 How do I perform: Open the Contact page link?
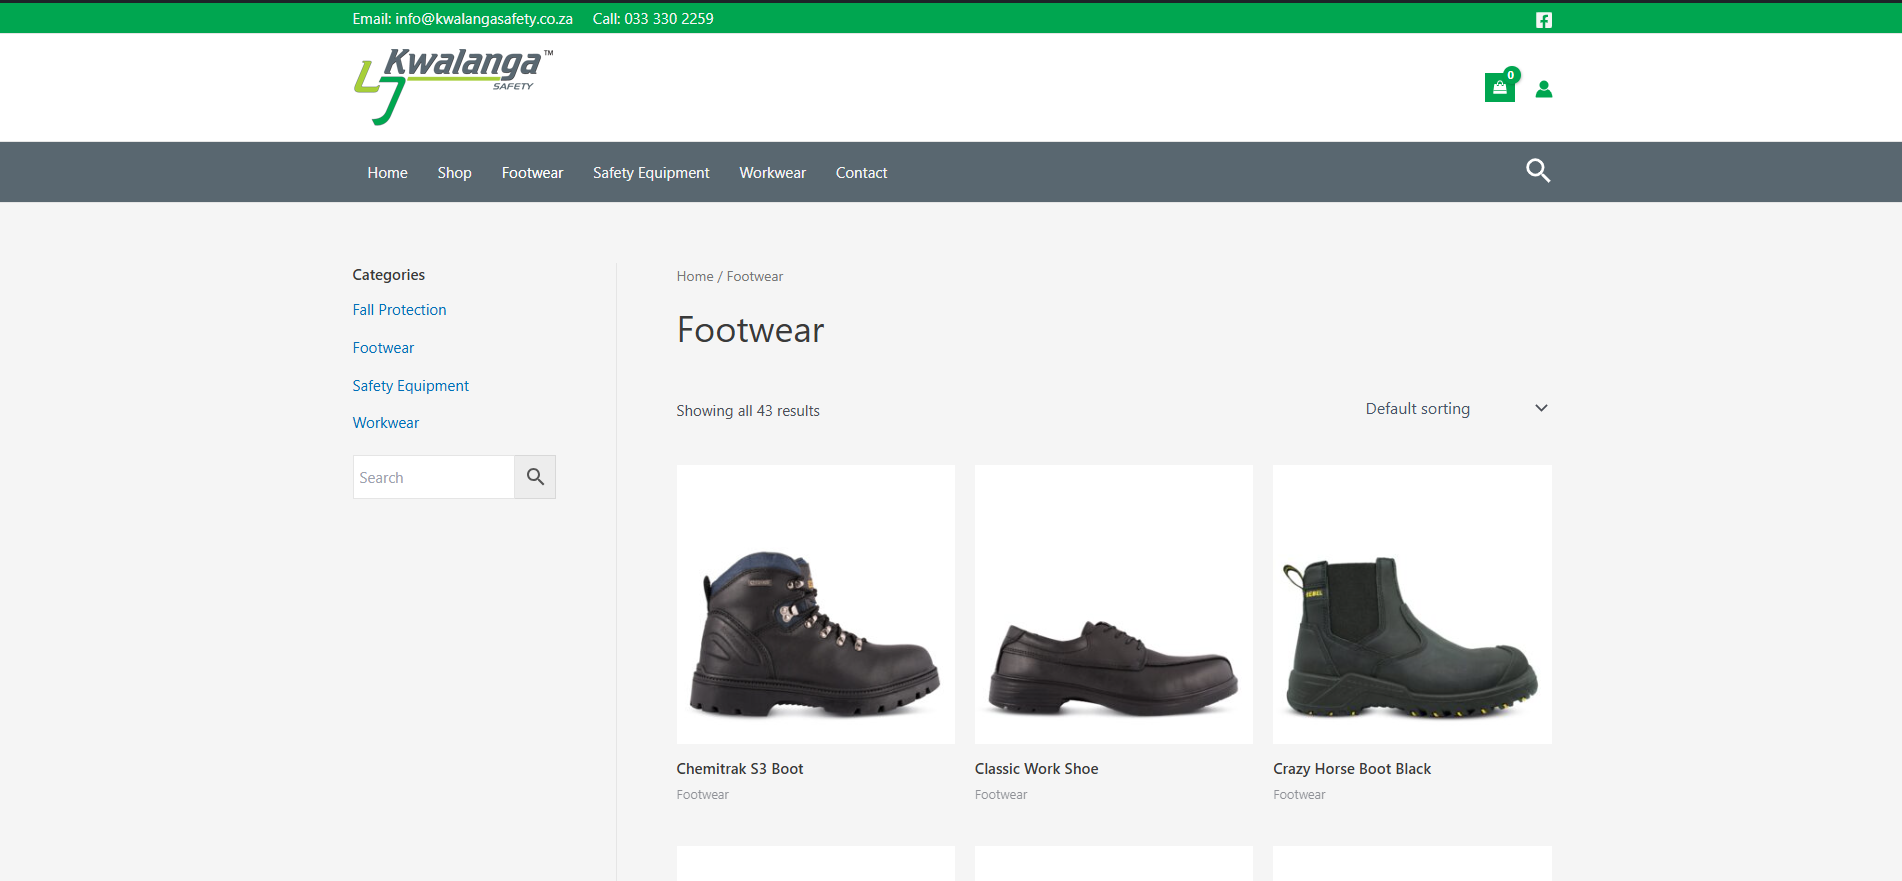click(x=861, y=173)
